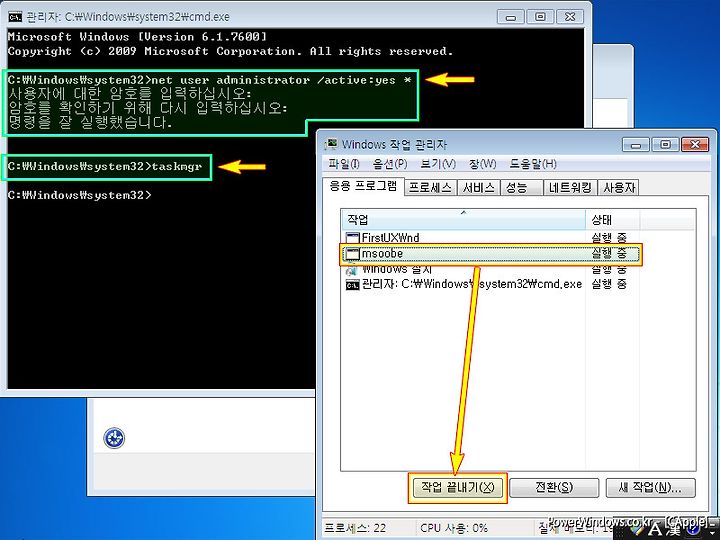
Task: Open the 보기(V) menu
Action: 438,164
